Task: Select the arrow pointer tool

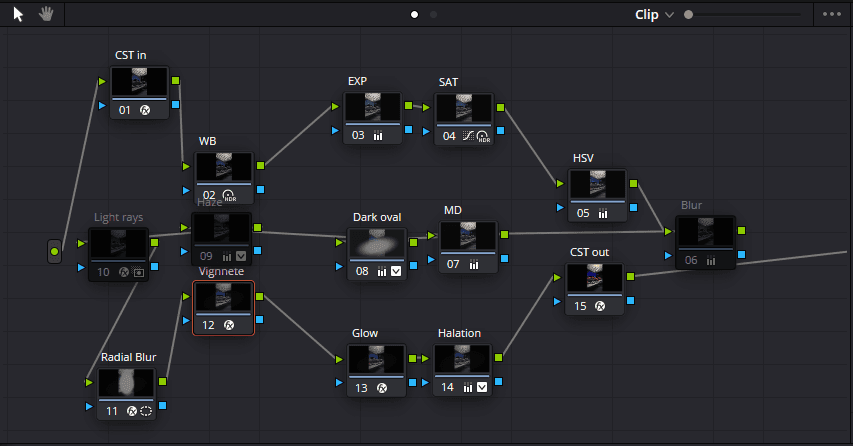Action: click(18, 14)
